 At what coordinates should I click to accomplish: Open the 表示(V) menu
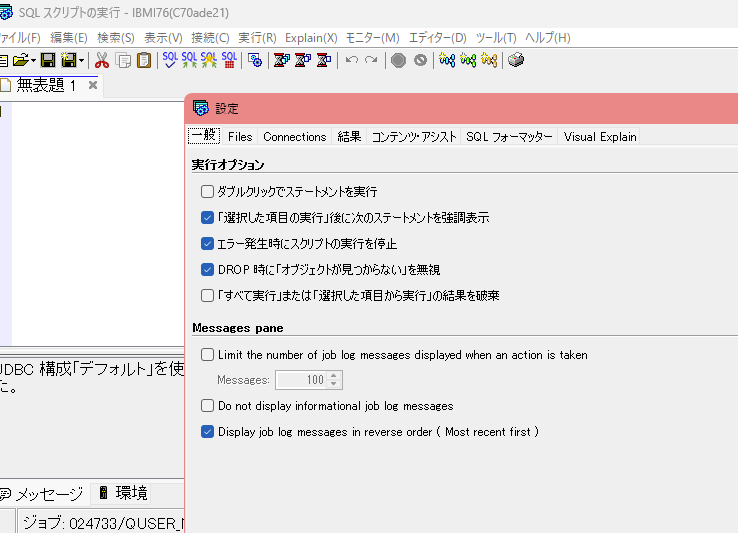[163, 38]
